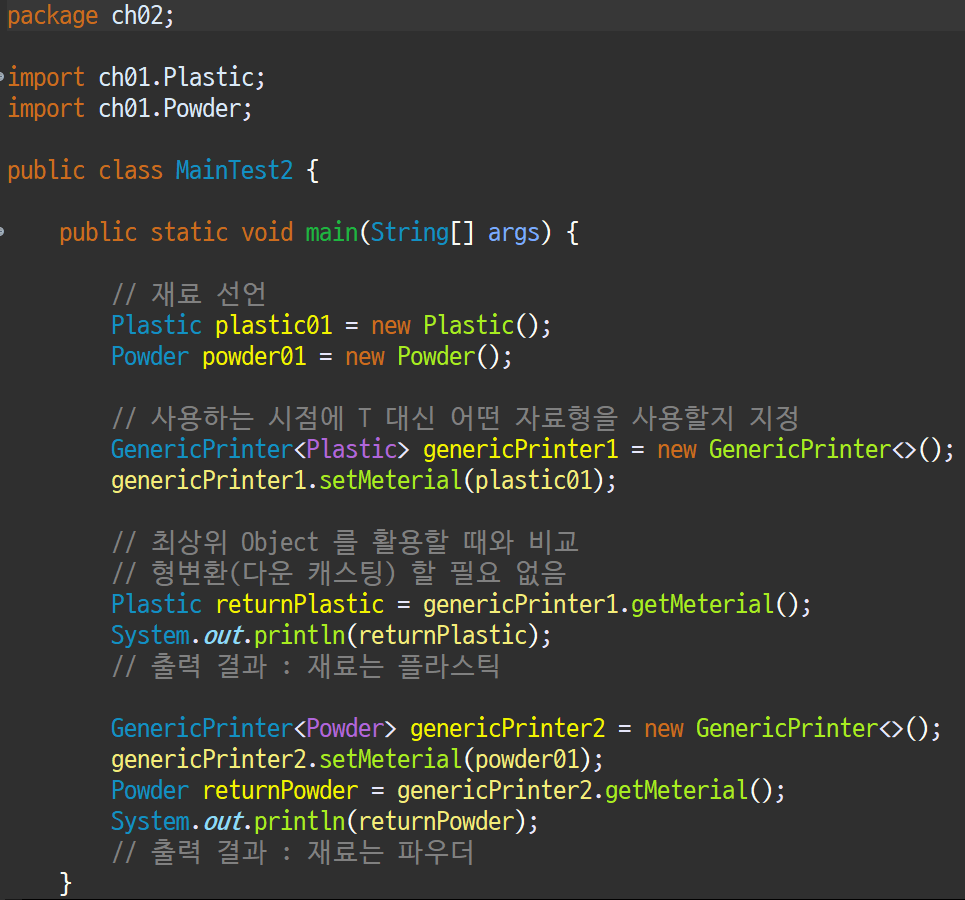Click the 'class' keyword
The image size is (965, 900).
[x=130, y=170]
